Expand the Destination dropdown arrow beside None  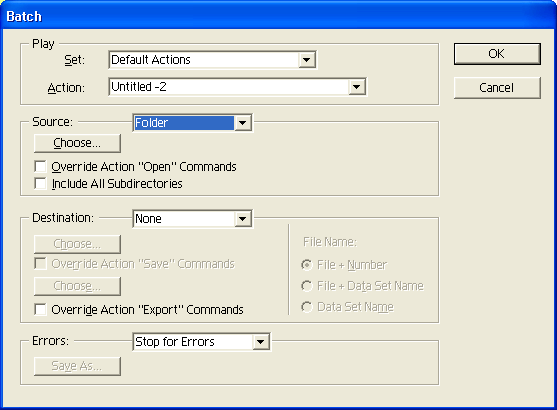[243, 219]
